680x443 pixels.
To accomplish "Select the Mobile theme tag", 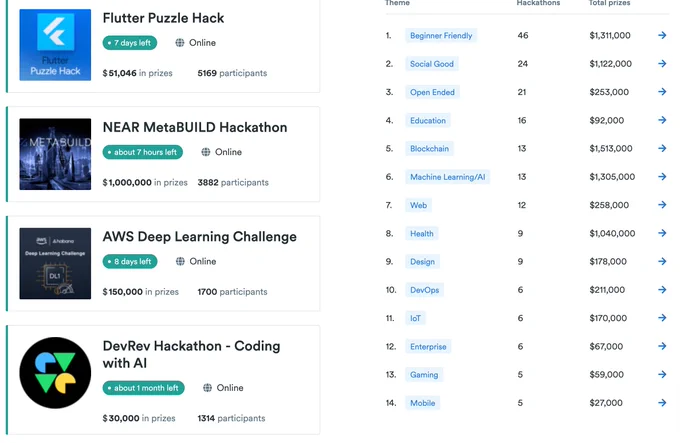I will point(422,403).
